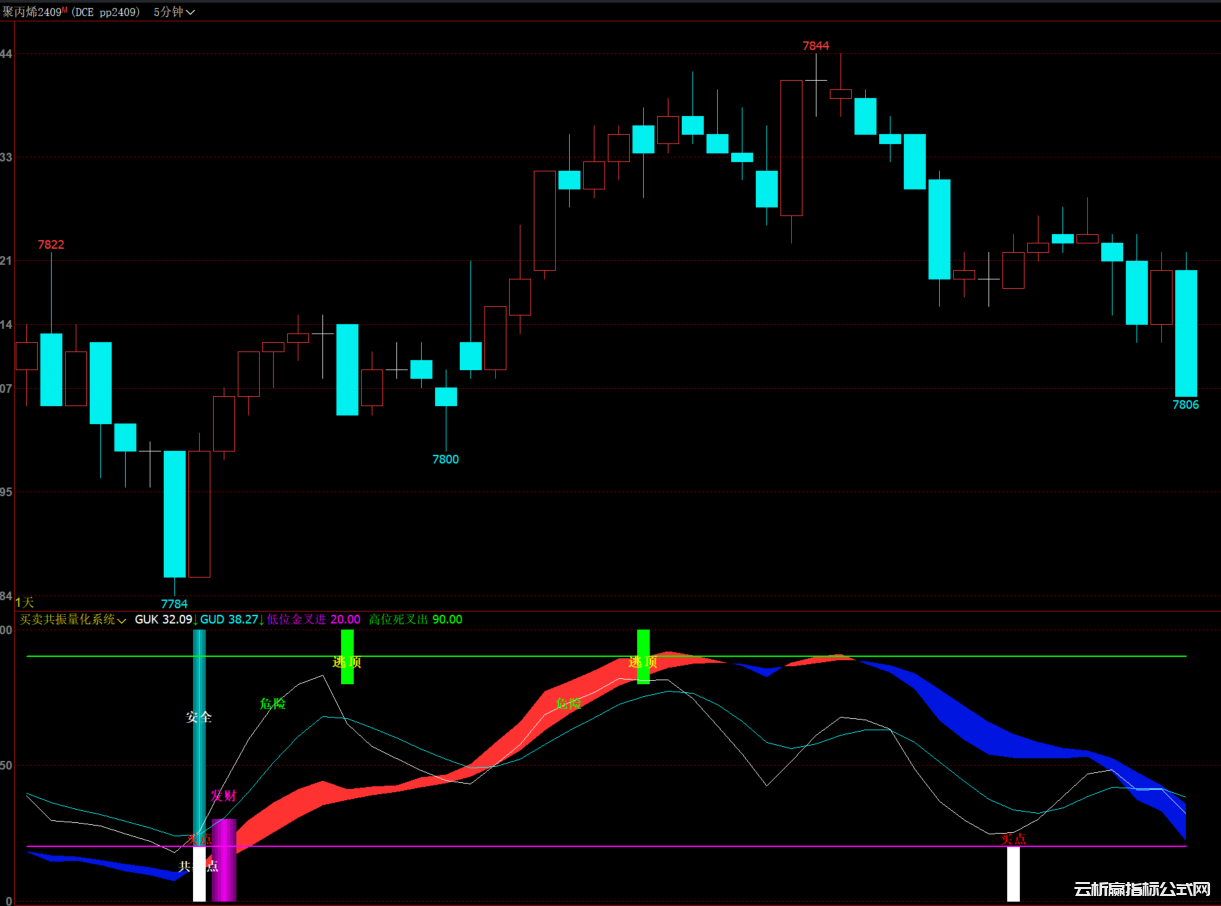Select the white bar under the right 买点 label
This screenshot has height=906, width=1221.
pyautogui.click(x=1013, y=874)
